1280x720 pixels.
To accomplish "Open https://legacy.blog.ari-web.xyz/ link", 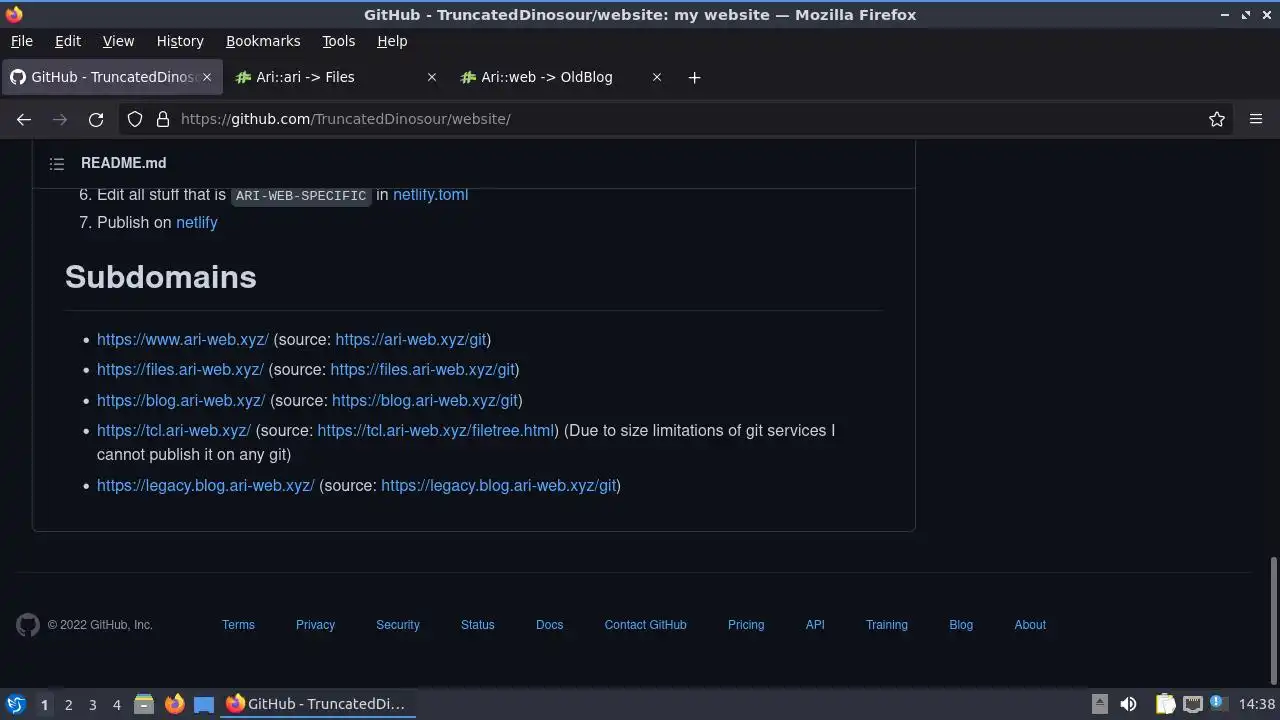I will click(x=206, y=485).
